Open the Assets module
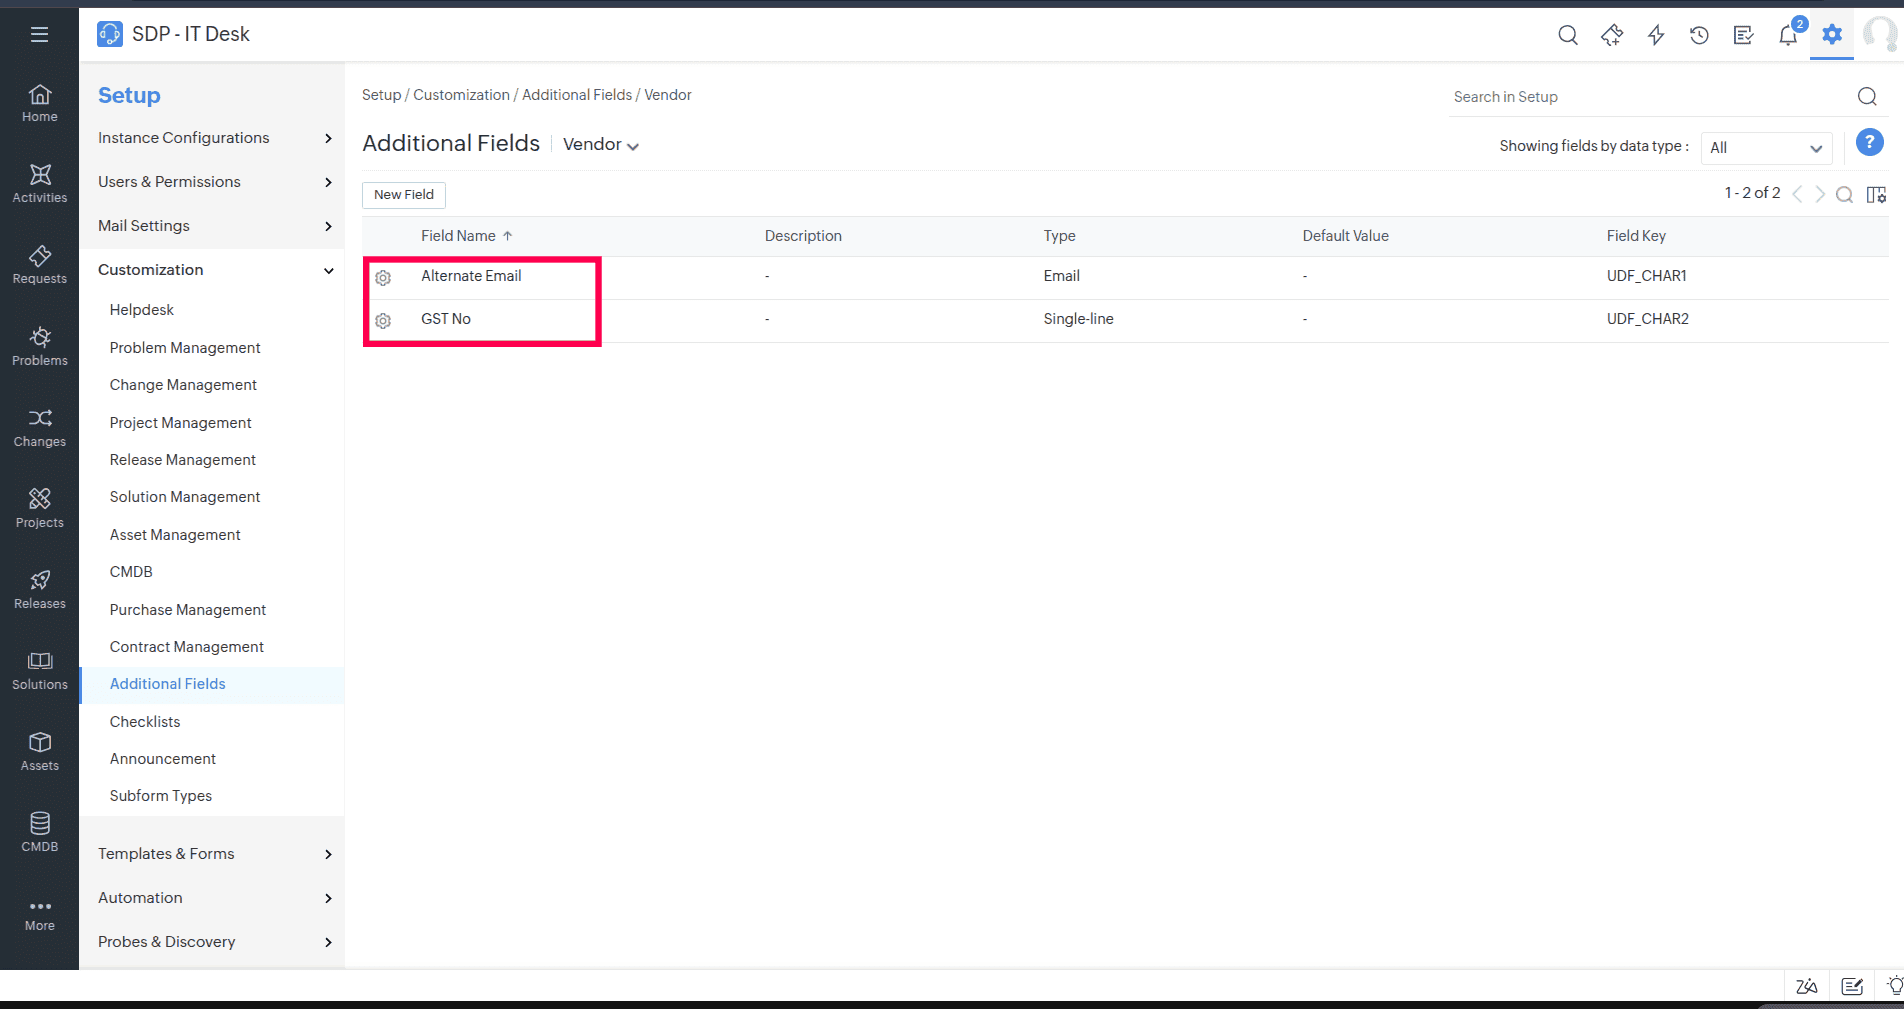Image resolution: width=1904 pixels, height=1009 pixels. click(40, 751)
